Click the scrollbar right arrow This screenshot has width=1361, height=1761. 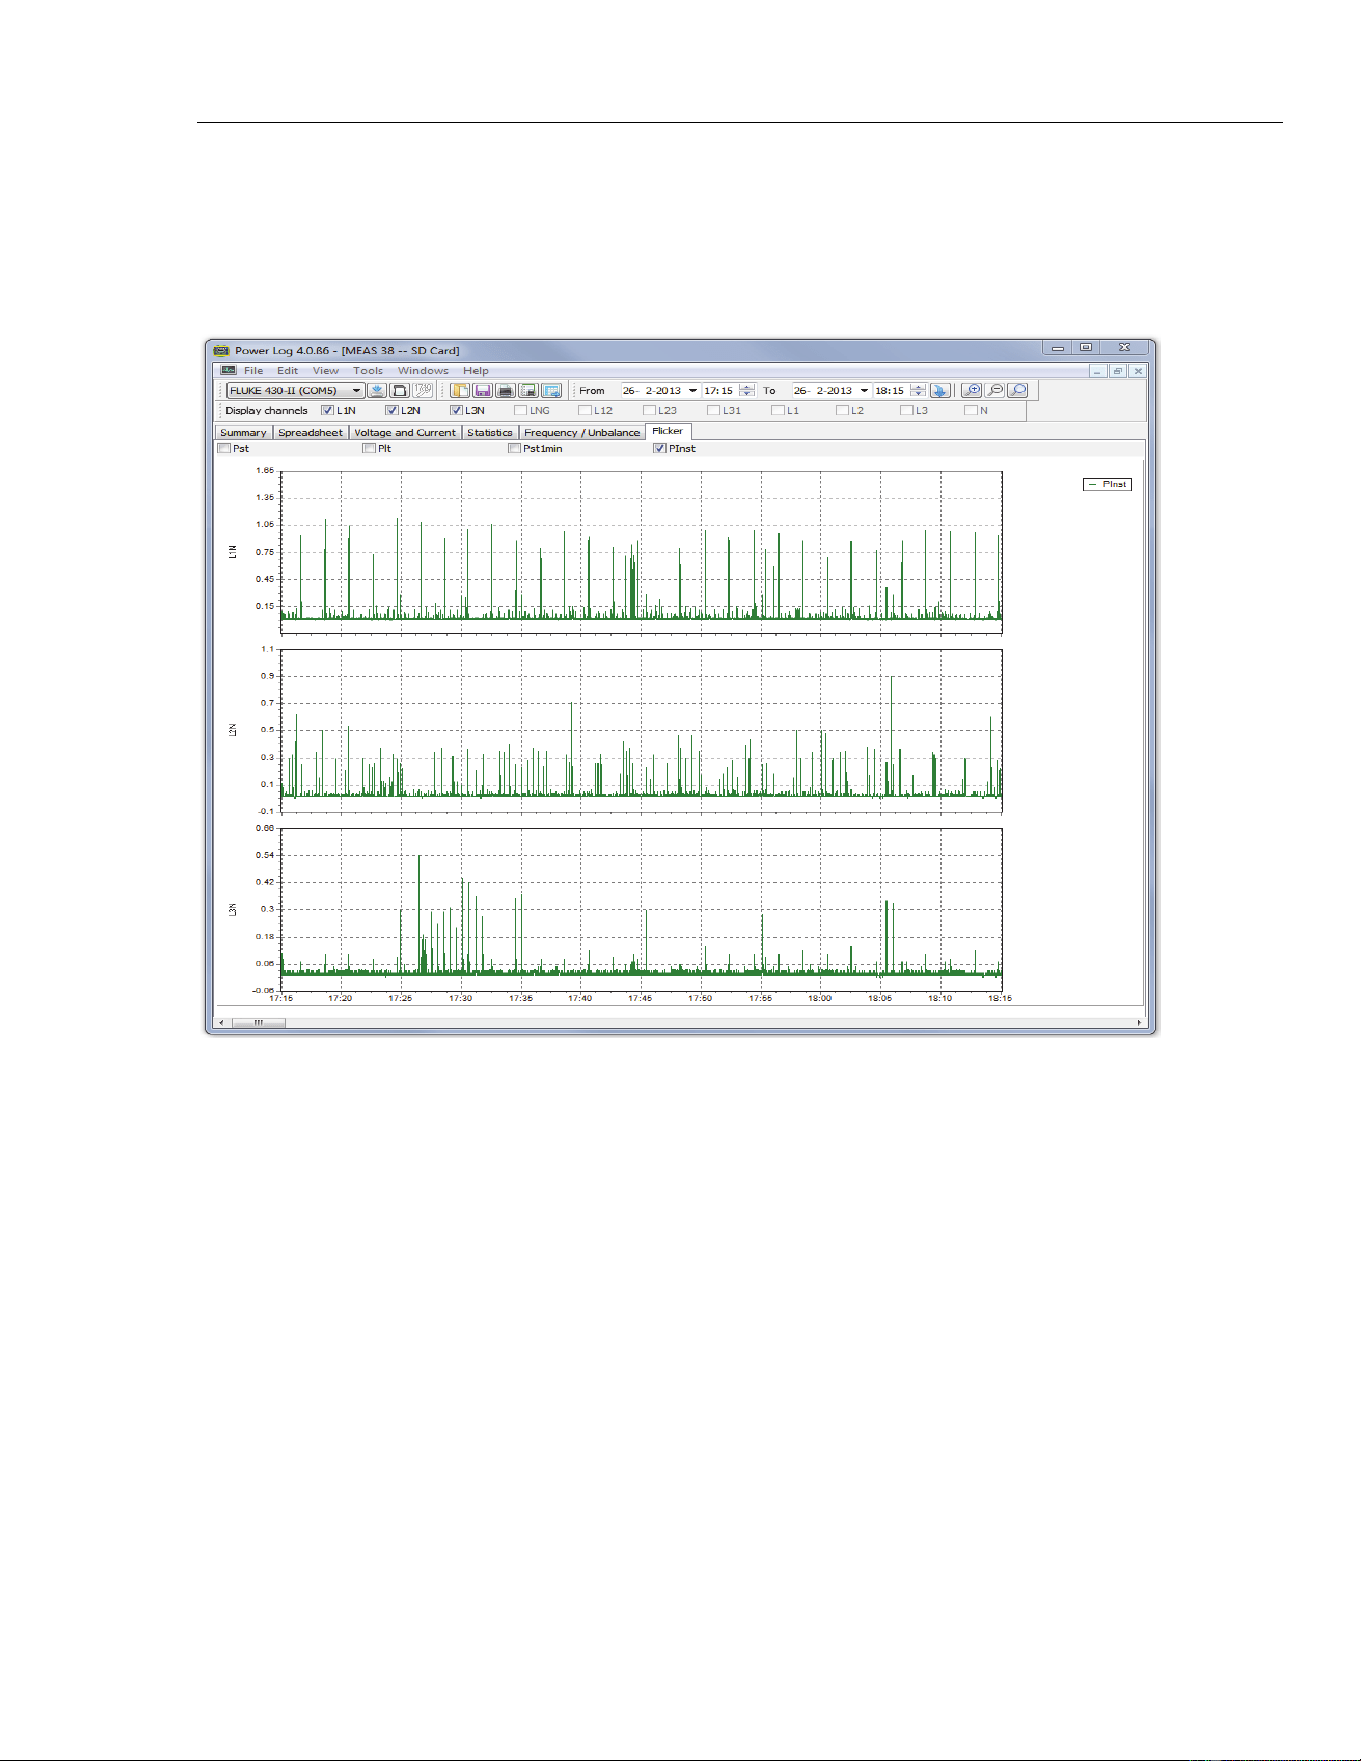[1139, 1023]
